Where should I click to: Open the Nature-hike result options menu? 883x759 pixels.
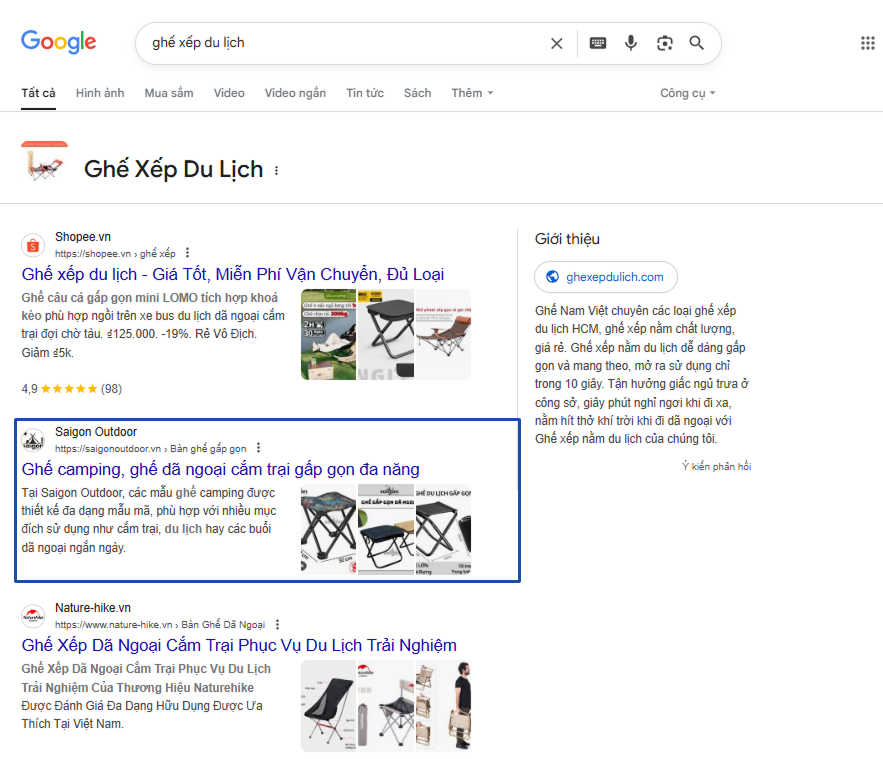(x=277, y=624)
